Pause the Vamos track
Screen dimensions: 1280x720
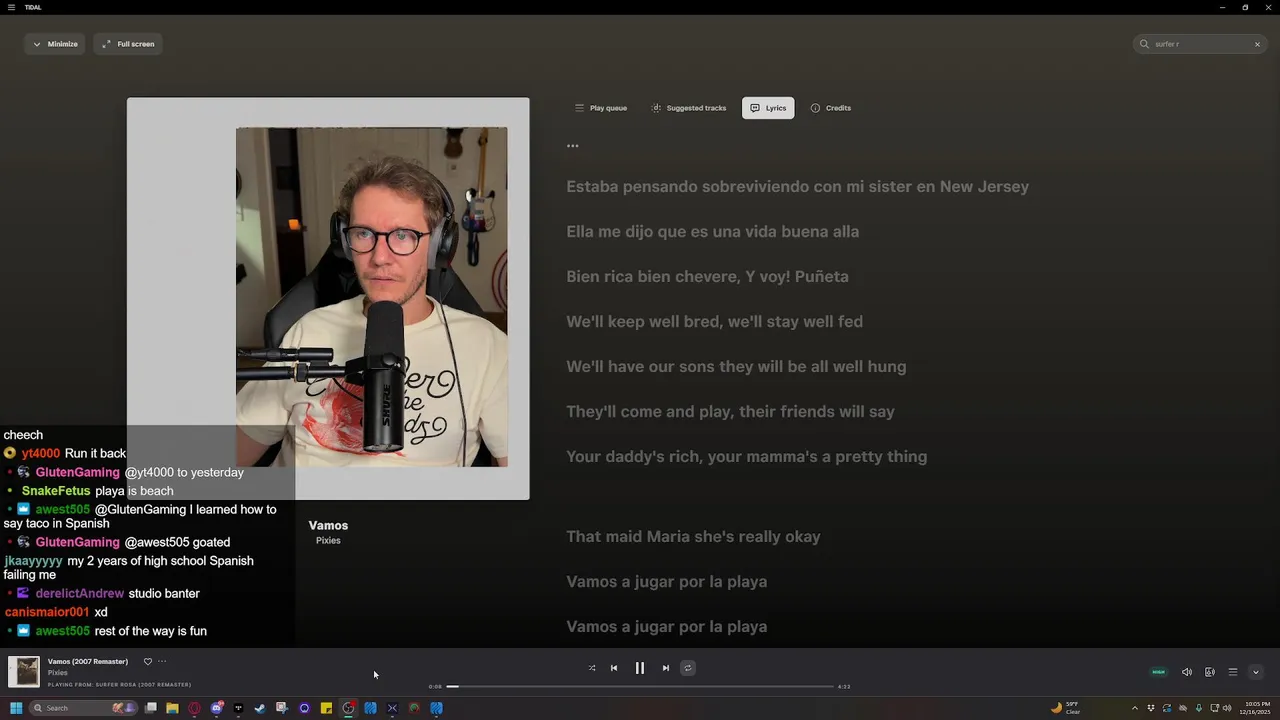pyautogui.click(x=640, y=668)
